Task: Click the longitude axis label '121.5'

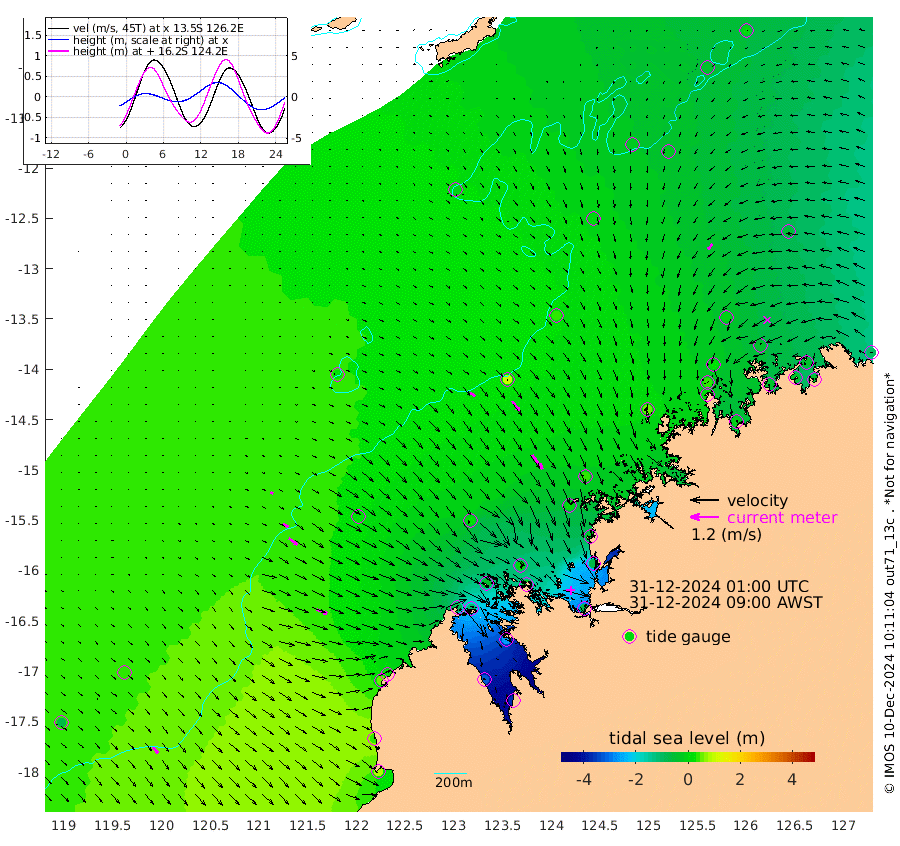Action: coord(308,826)
